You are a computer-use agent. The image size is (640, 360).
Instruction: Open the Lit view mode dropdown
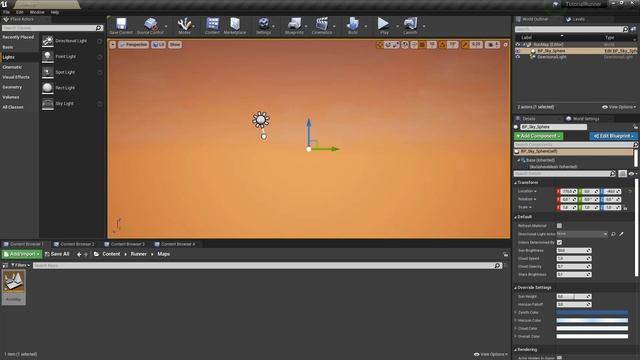click(x=158, y=44)
